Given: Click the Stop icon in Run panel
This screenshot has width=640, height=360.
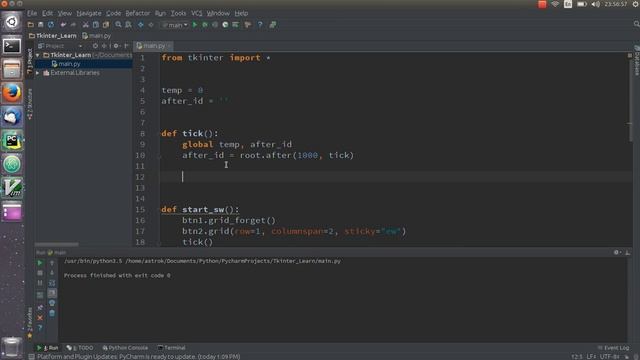Looking at the screenshot, I should coord(40,273).
